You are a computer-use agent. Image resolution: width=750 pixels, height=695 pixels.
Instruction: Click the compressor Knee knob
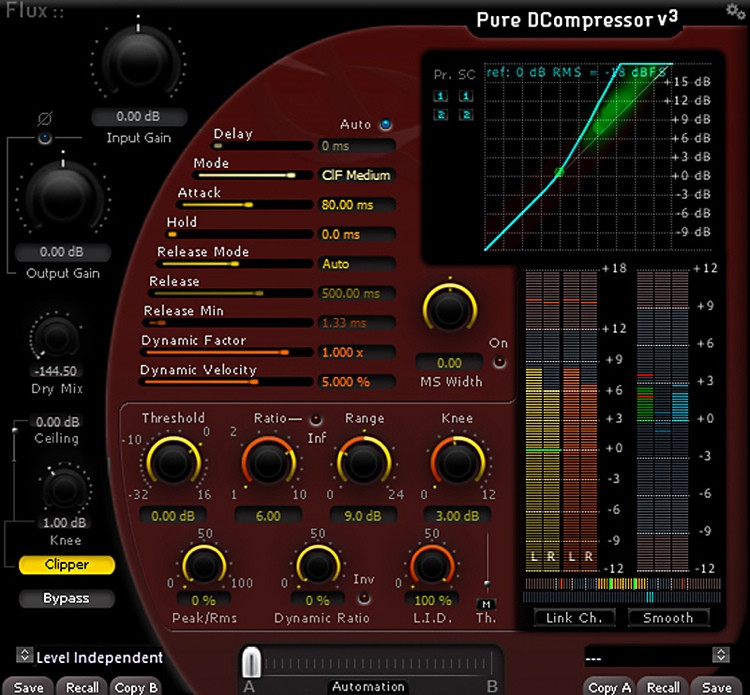point(458,462)
